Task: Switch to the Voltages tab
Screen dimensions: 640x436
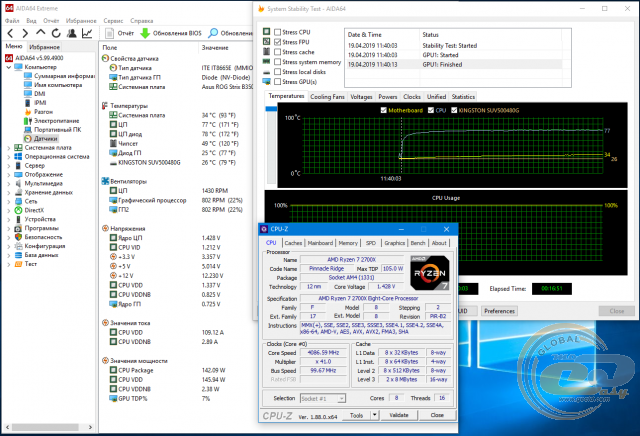Action: [361, 97]
